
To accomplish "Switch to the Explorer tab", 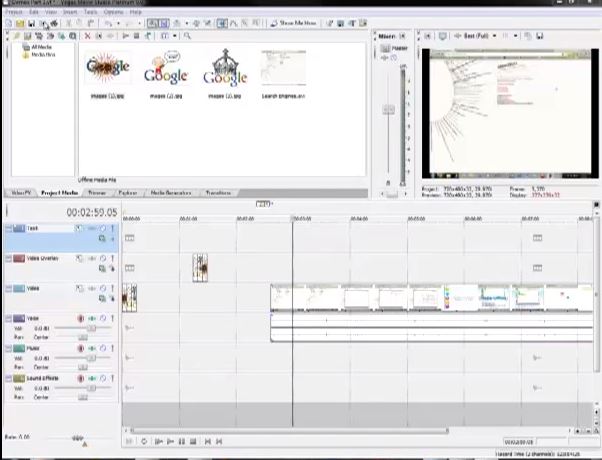I will (127, 193).
